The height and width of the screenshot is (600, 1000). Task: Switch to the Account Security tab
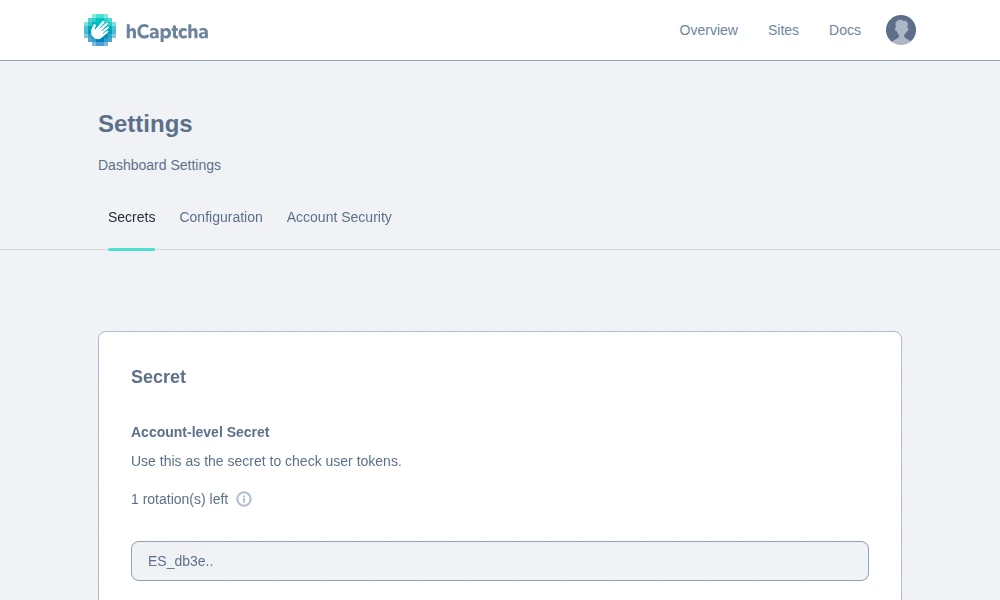click(339, 217)
